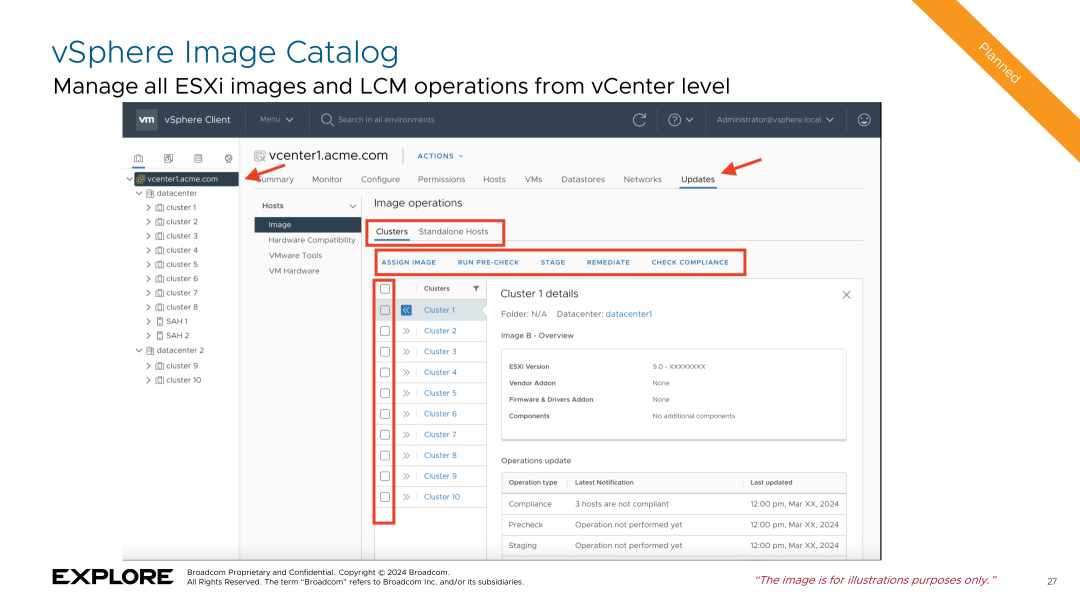Viewport: 1080px width, 608px height.
Task: Open the Networks tab
Action: [x=643, y=179]
